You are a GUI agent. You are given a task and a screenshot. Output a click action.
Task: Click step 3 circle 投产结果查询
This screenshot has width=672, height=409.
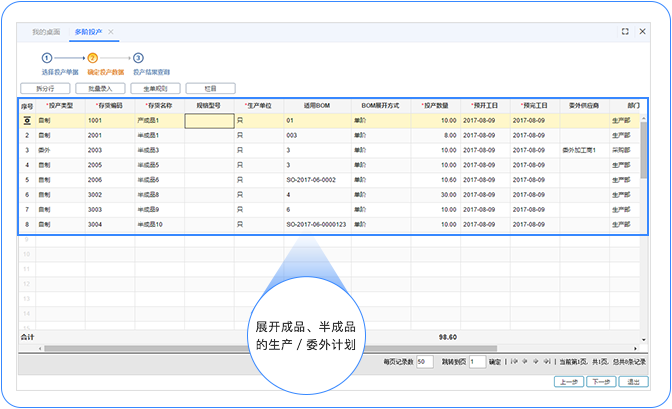(x=138, y=59)
